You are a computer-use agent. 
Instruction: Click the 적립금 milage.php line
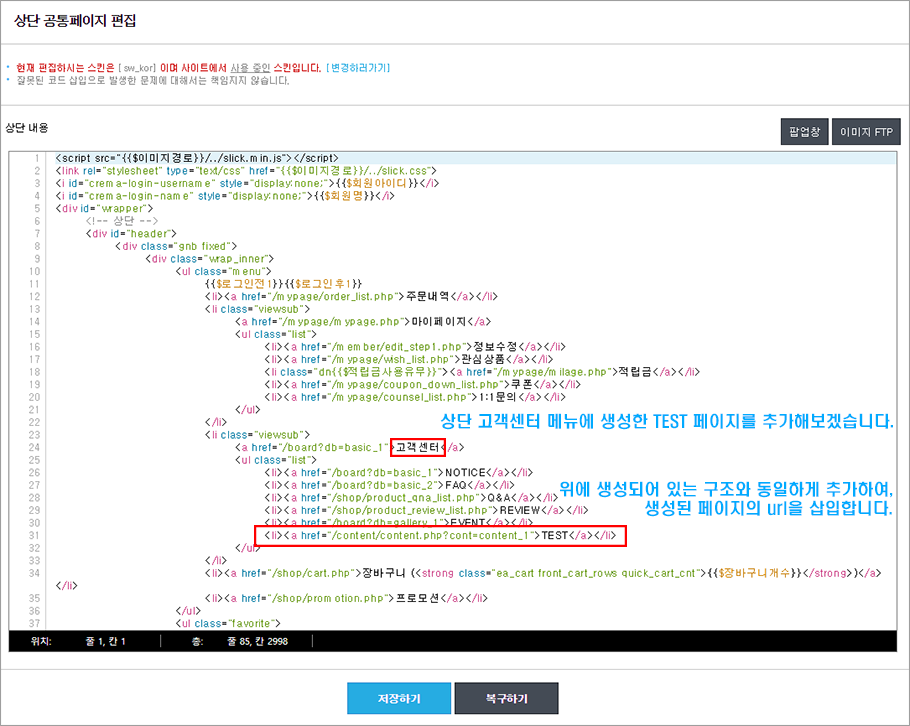click(482, 372)
